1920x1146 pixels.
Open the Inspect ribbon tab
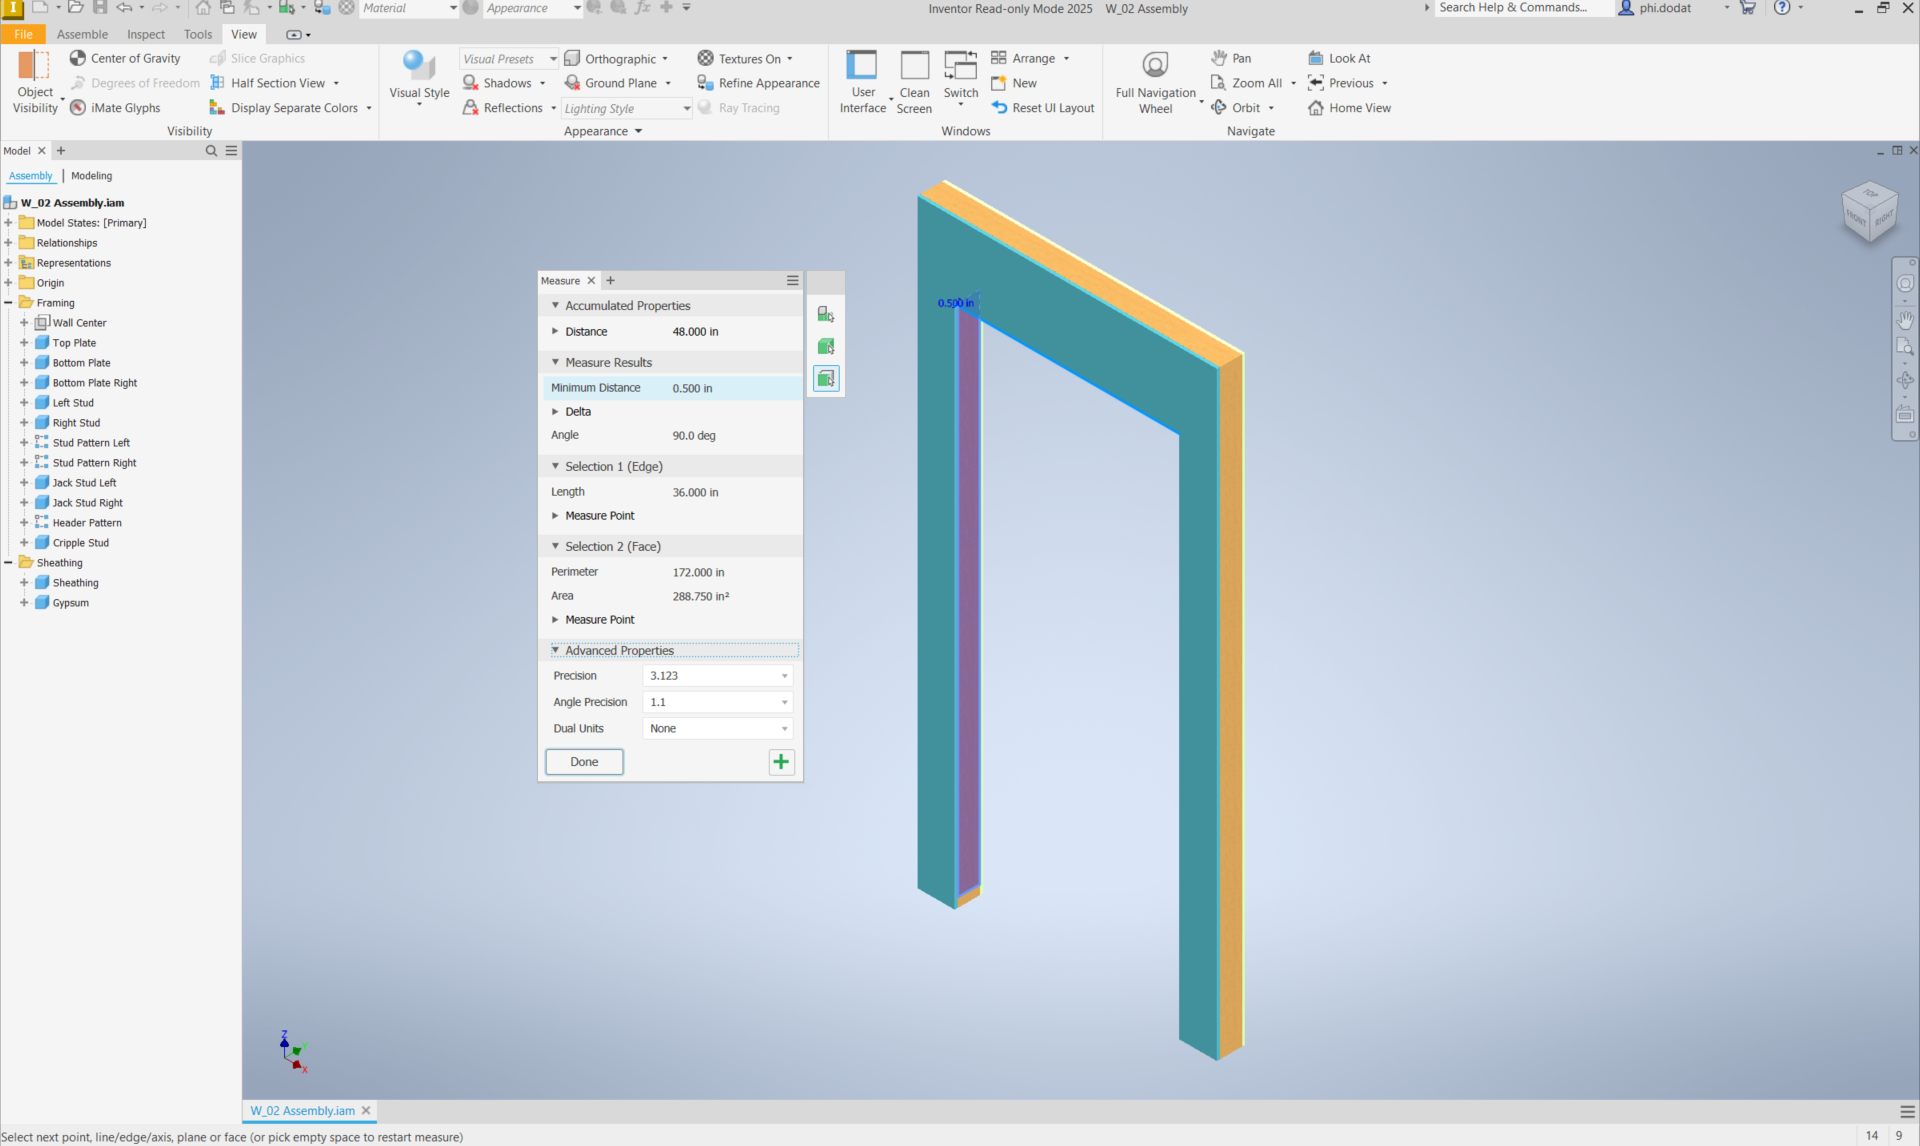pyautogui.click(x=146, y=34)
